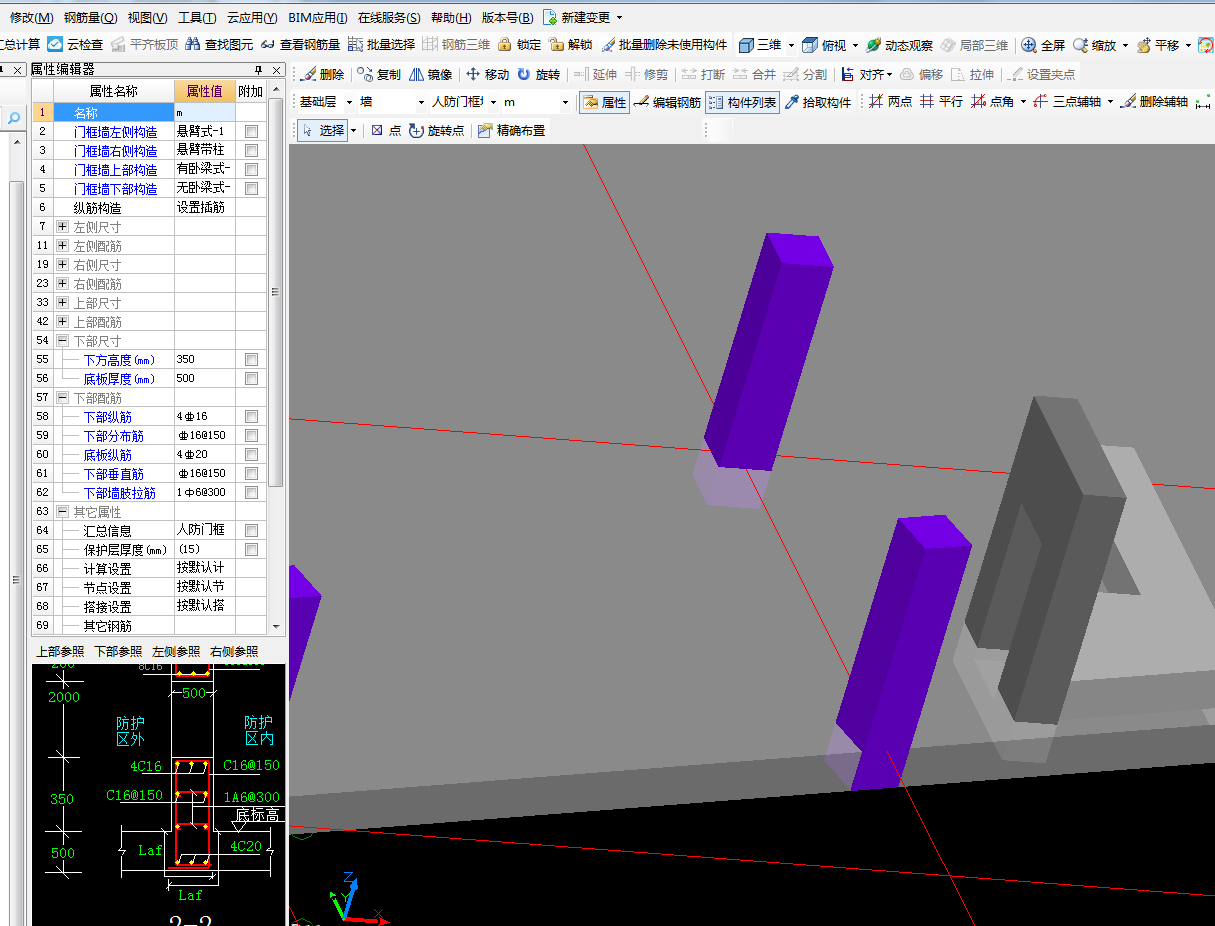The height and width of the screenshot is (926, 1215).
Task: Open the 视图(V) menu
Action: coord(148,17)
